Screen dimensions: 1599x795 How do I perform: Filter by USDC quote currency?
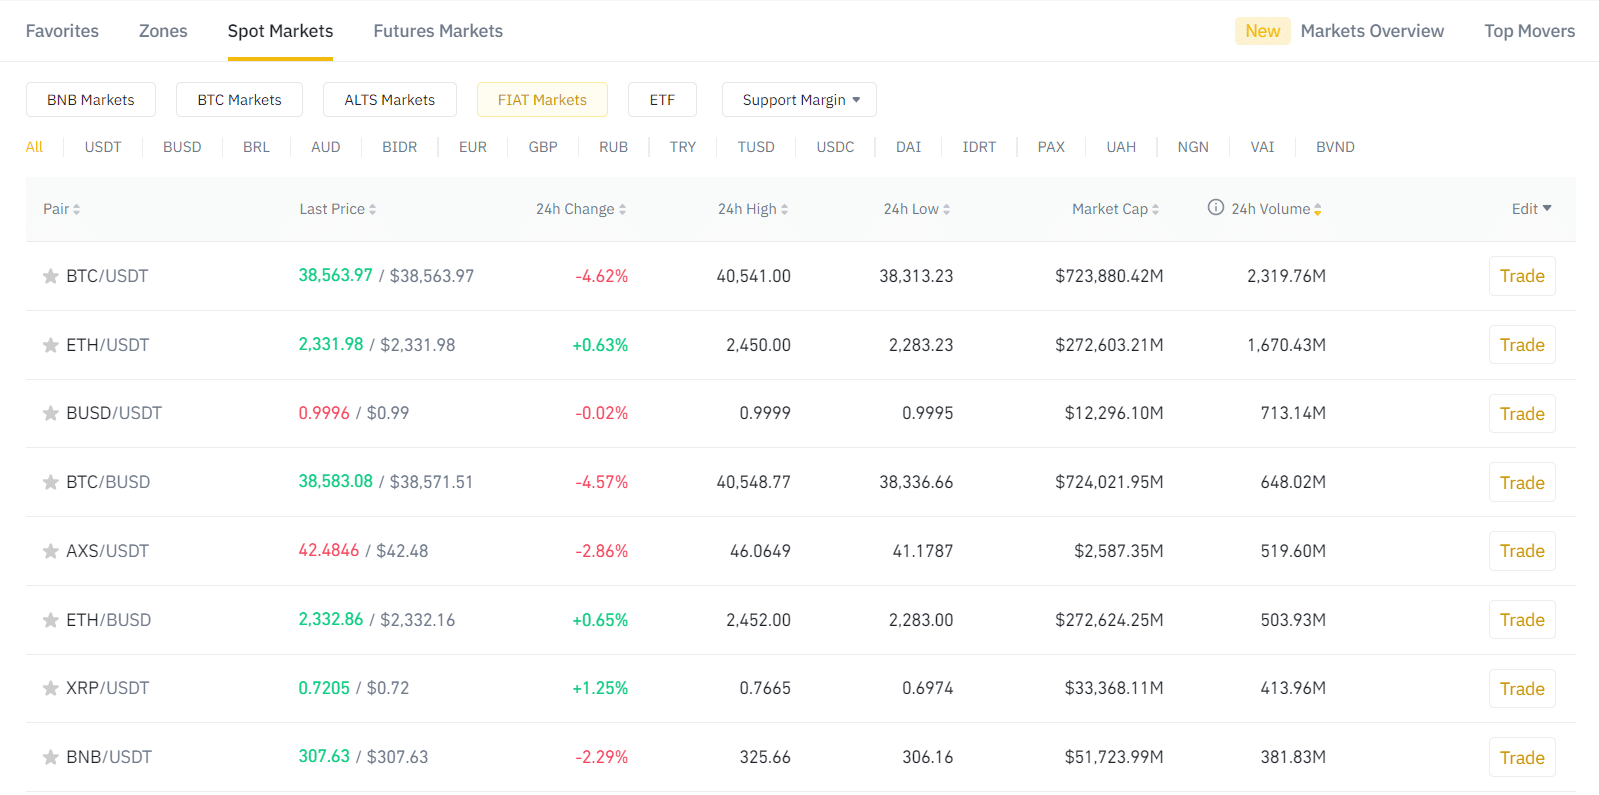point(835,147)
